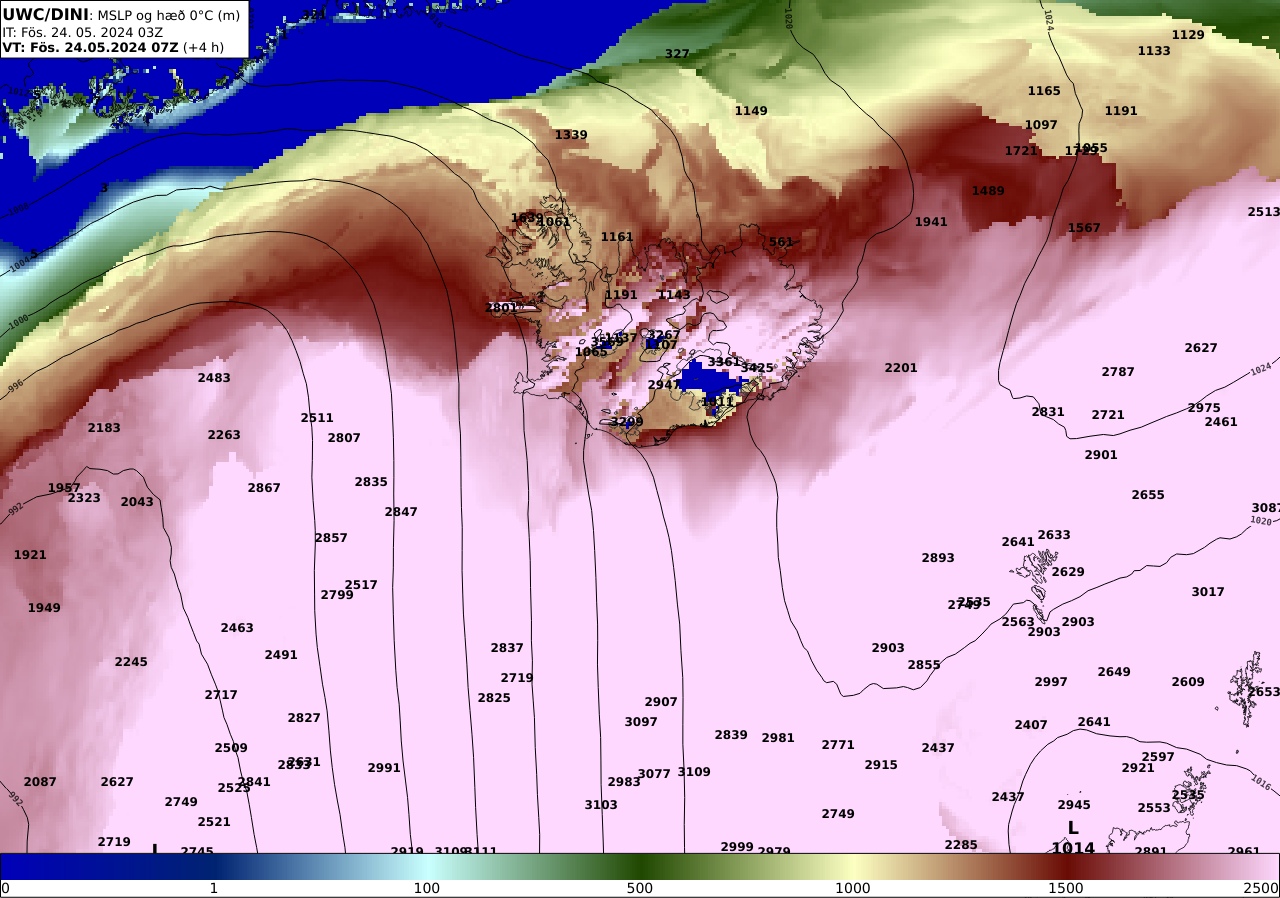Click the freezing level value 2837
The height and width of the screenshot is (898, 1280).
coord(507,648)
